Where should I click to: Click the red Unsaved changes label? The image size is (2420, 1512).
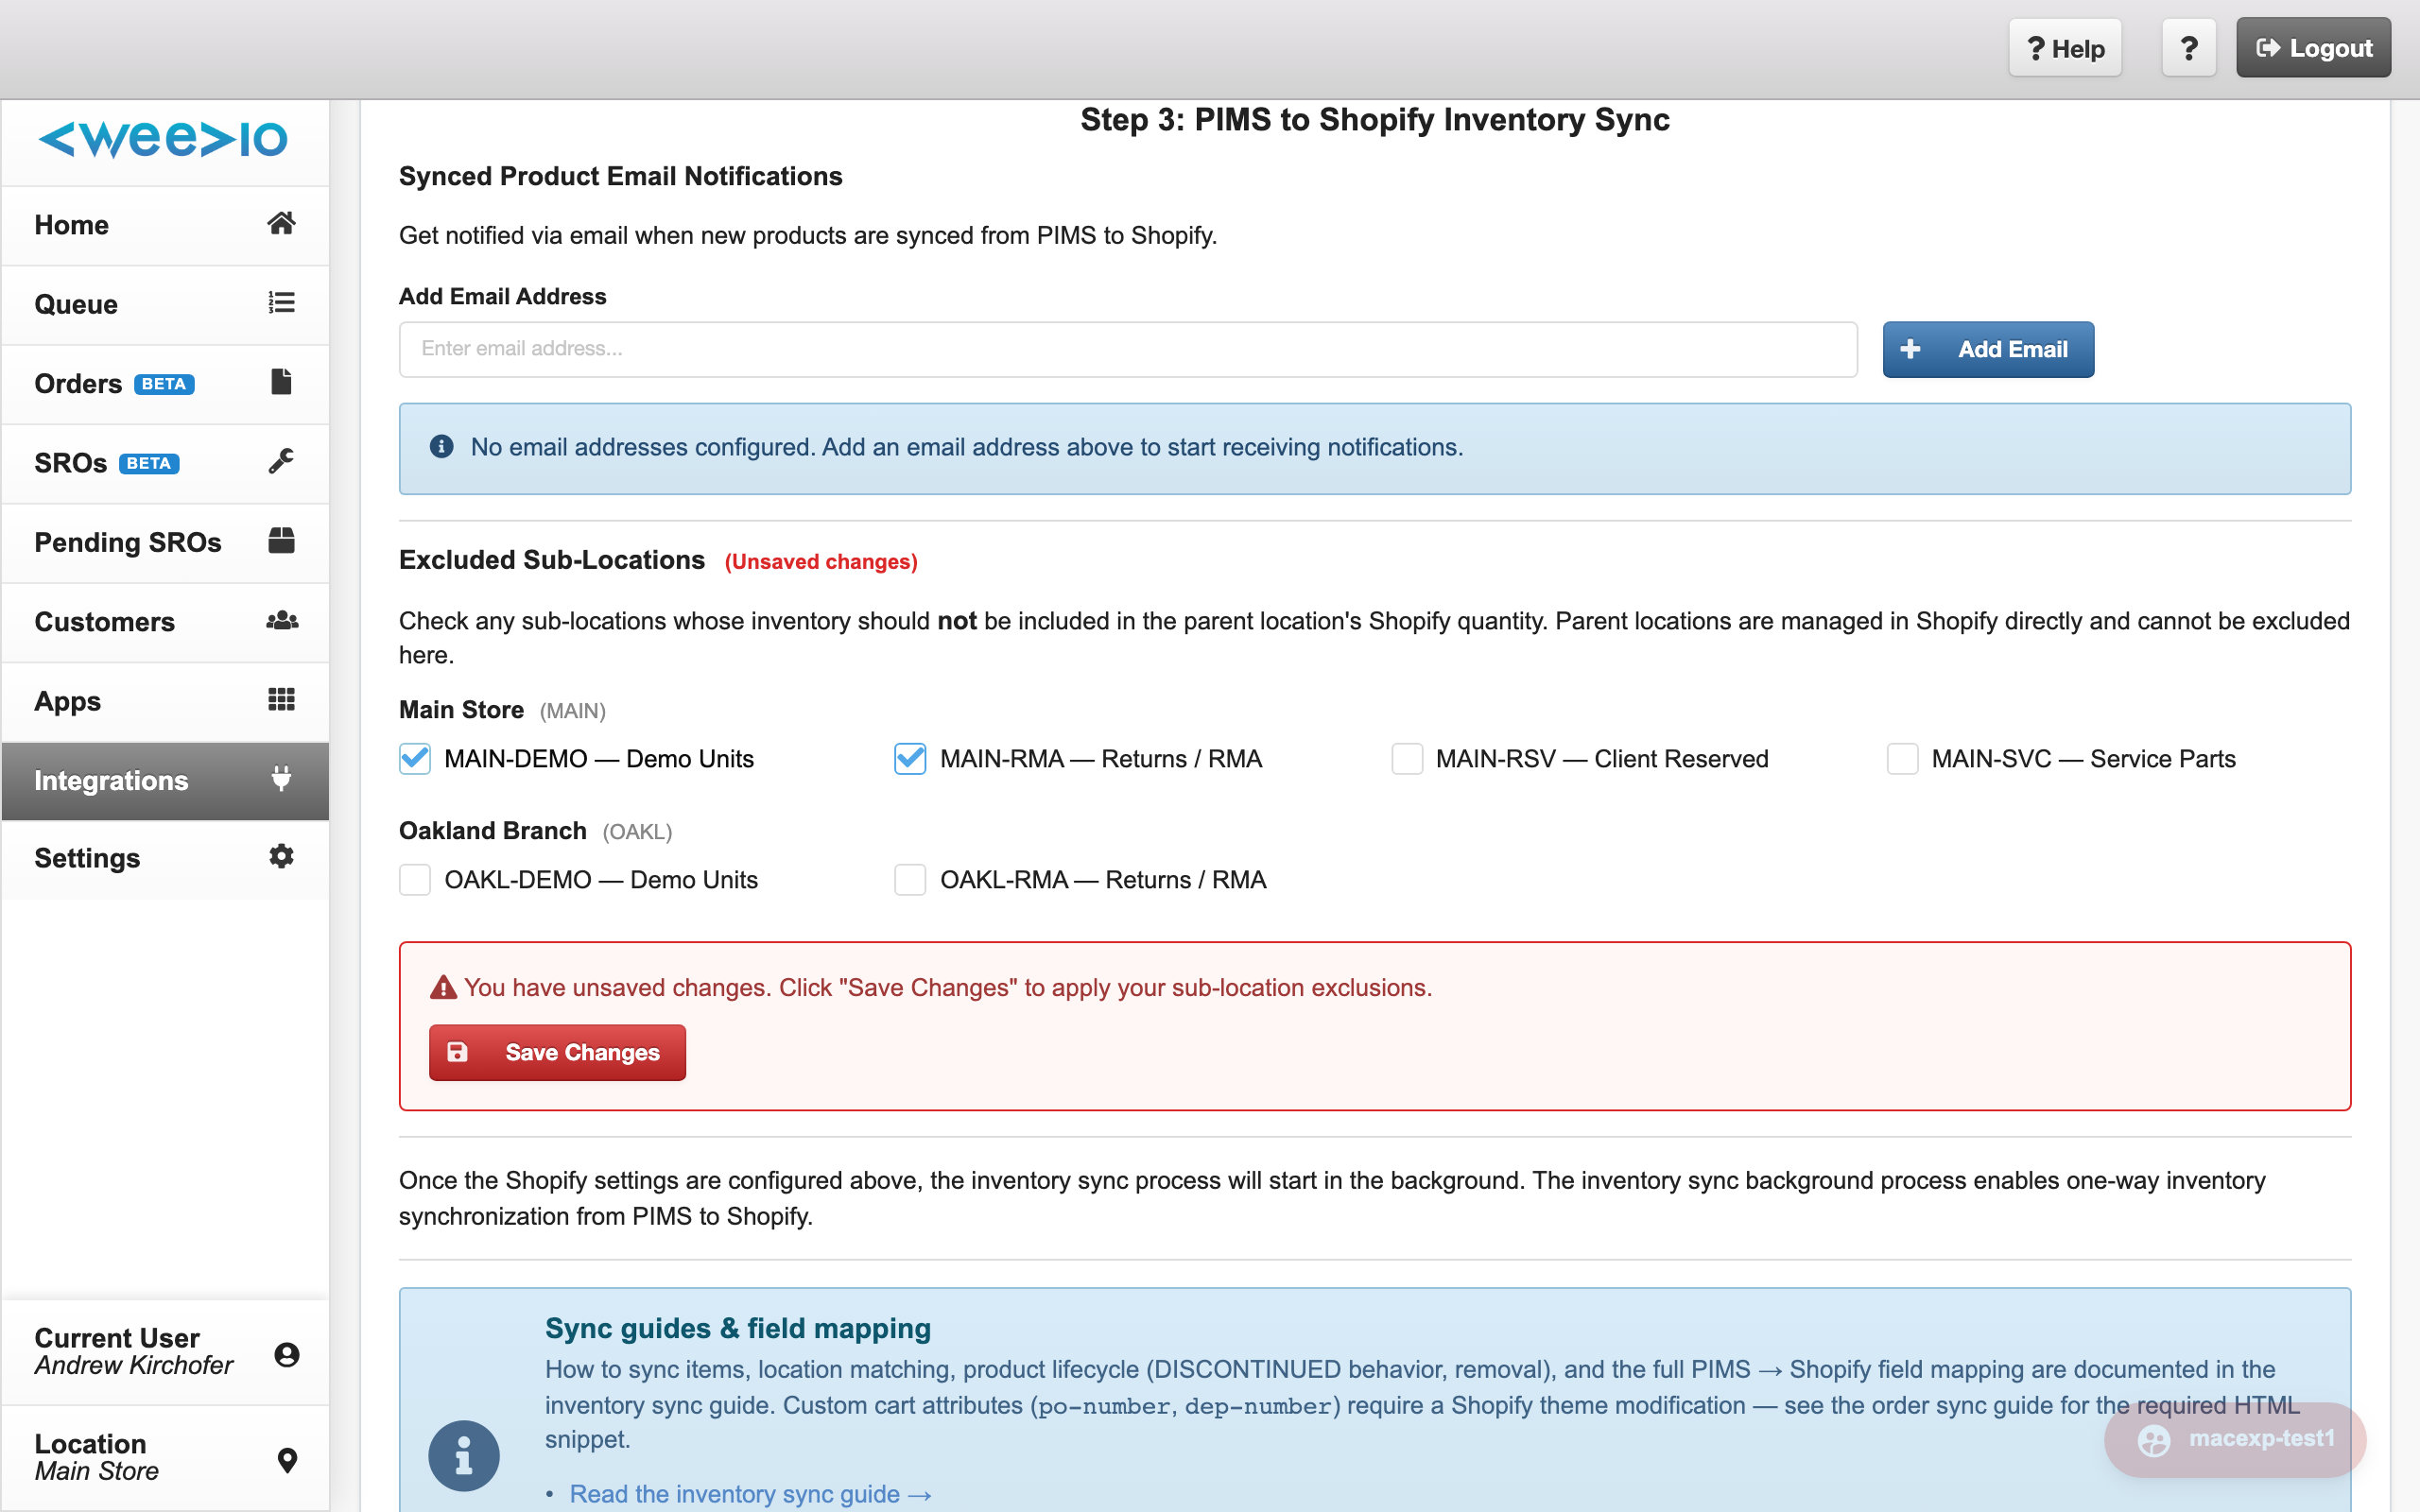pos(821,562)
